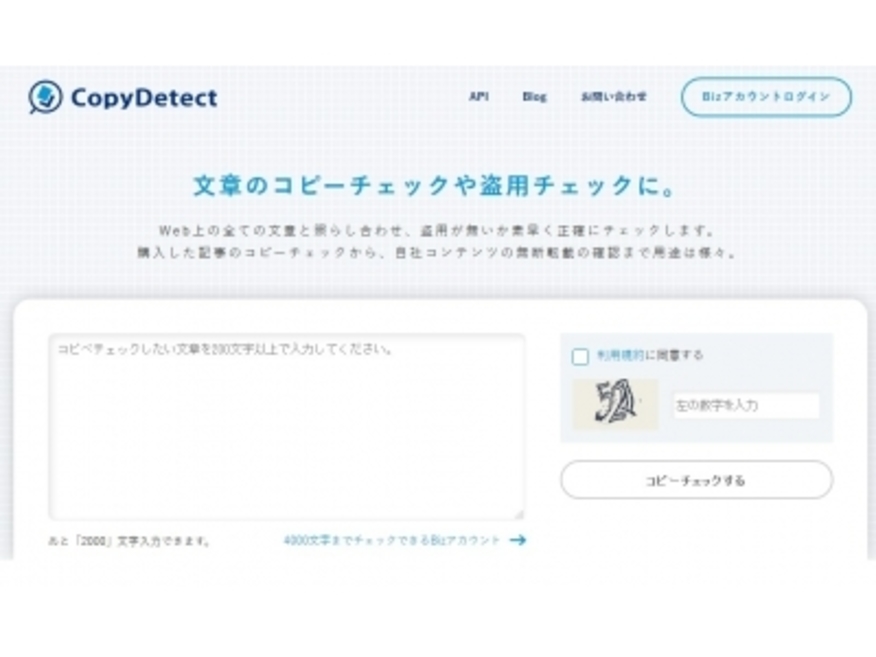Open the 利用規約 terms link
The height and width of the screenshot is (657, 876).
click(620, 355)
